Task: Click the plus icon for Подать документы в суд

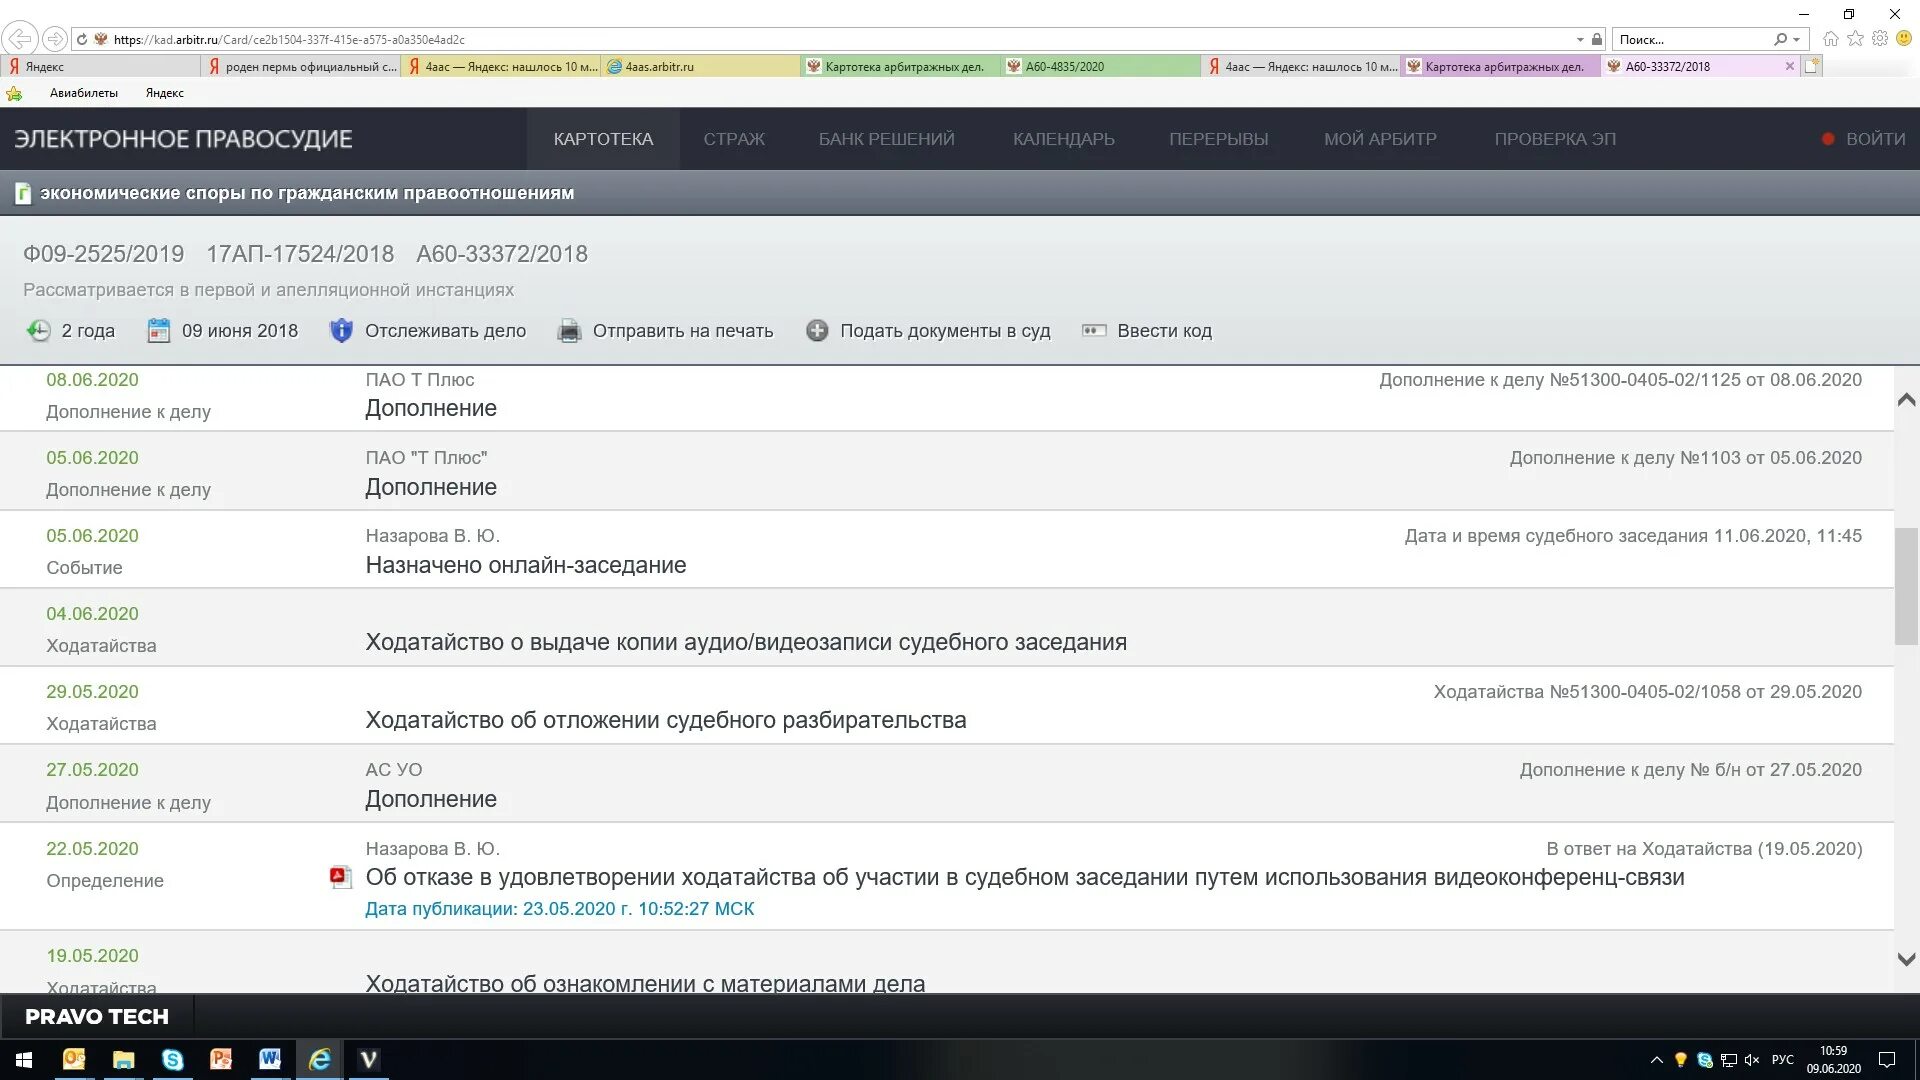Action: tap(817, 331)
